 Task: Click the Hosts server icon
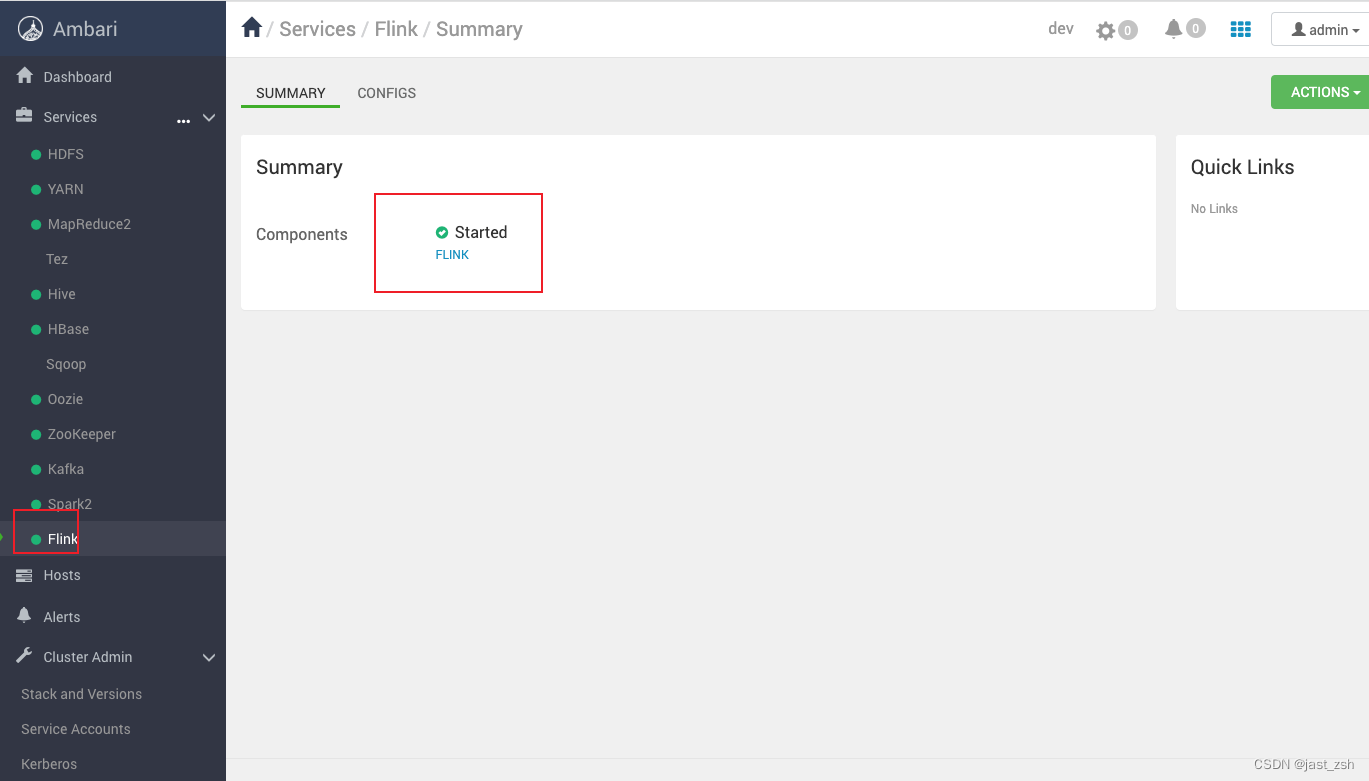pyautogui.click(x=25, y=575)
